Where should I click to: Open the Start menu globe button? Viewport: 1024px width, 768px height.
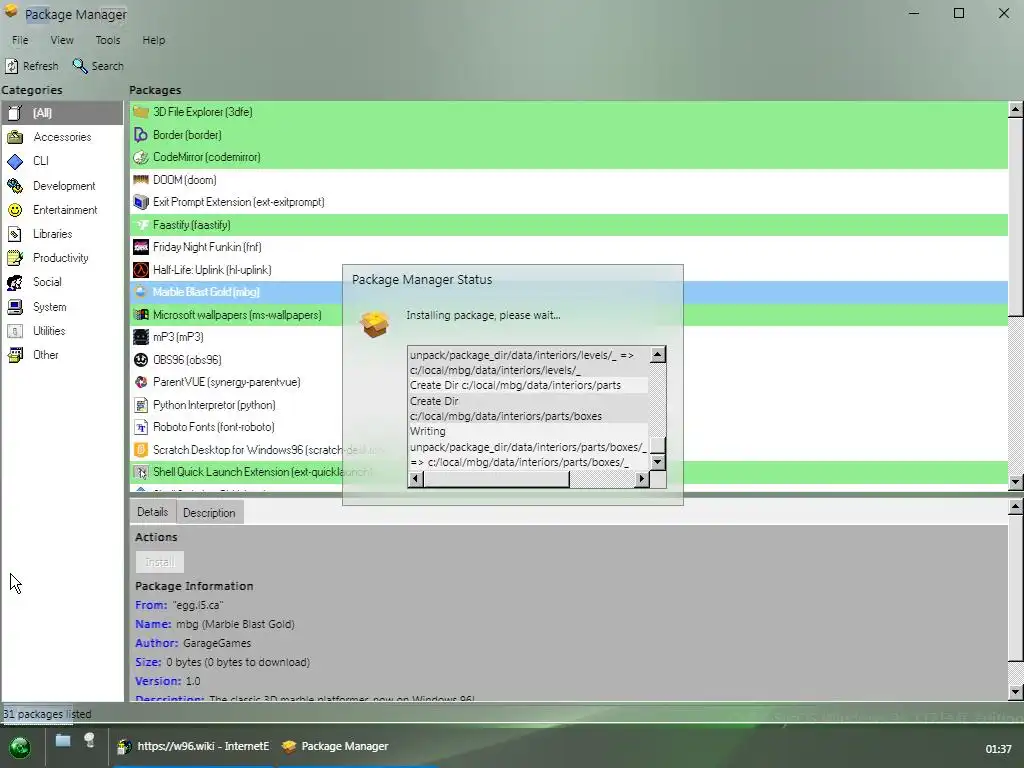pos(20,747)
